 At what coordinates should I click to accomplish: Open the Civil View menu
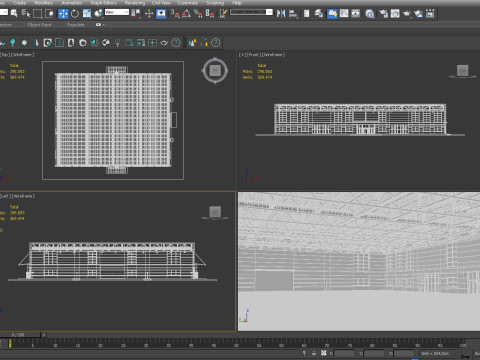click(161, 3)
